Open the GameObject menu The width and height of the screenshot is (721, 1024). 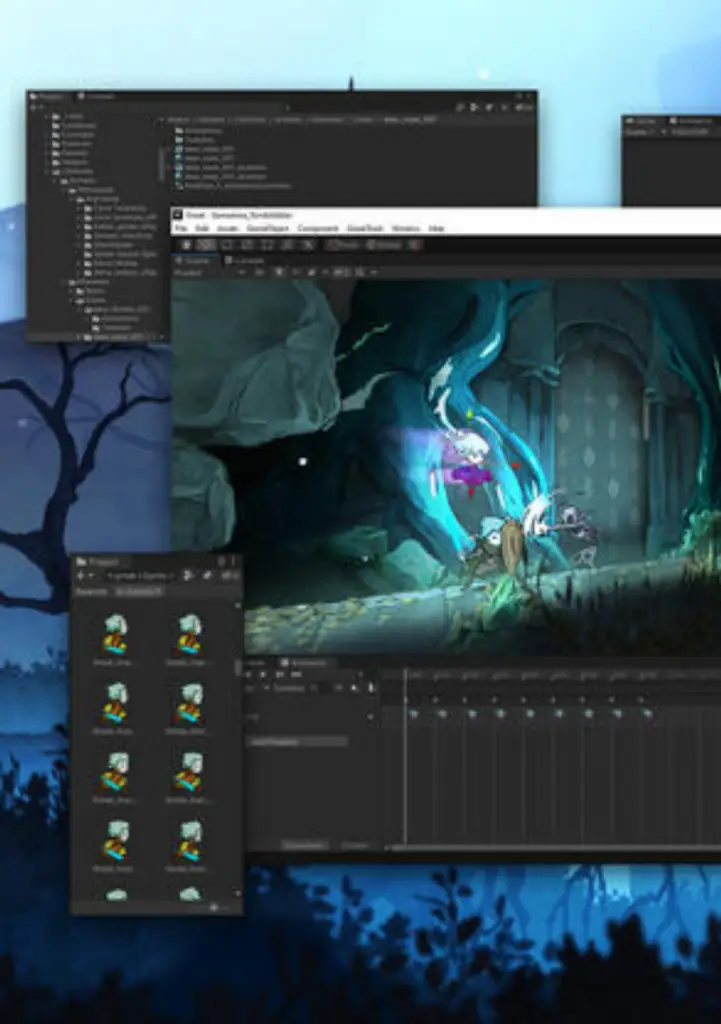pos(270,229)
